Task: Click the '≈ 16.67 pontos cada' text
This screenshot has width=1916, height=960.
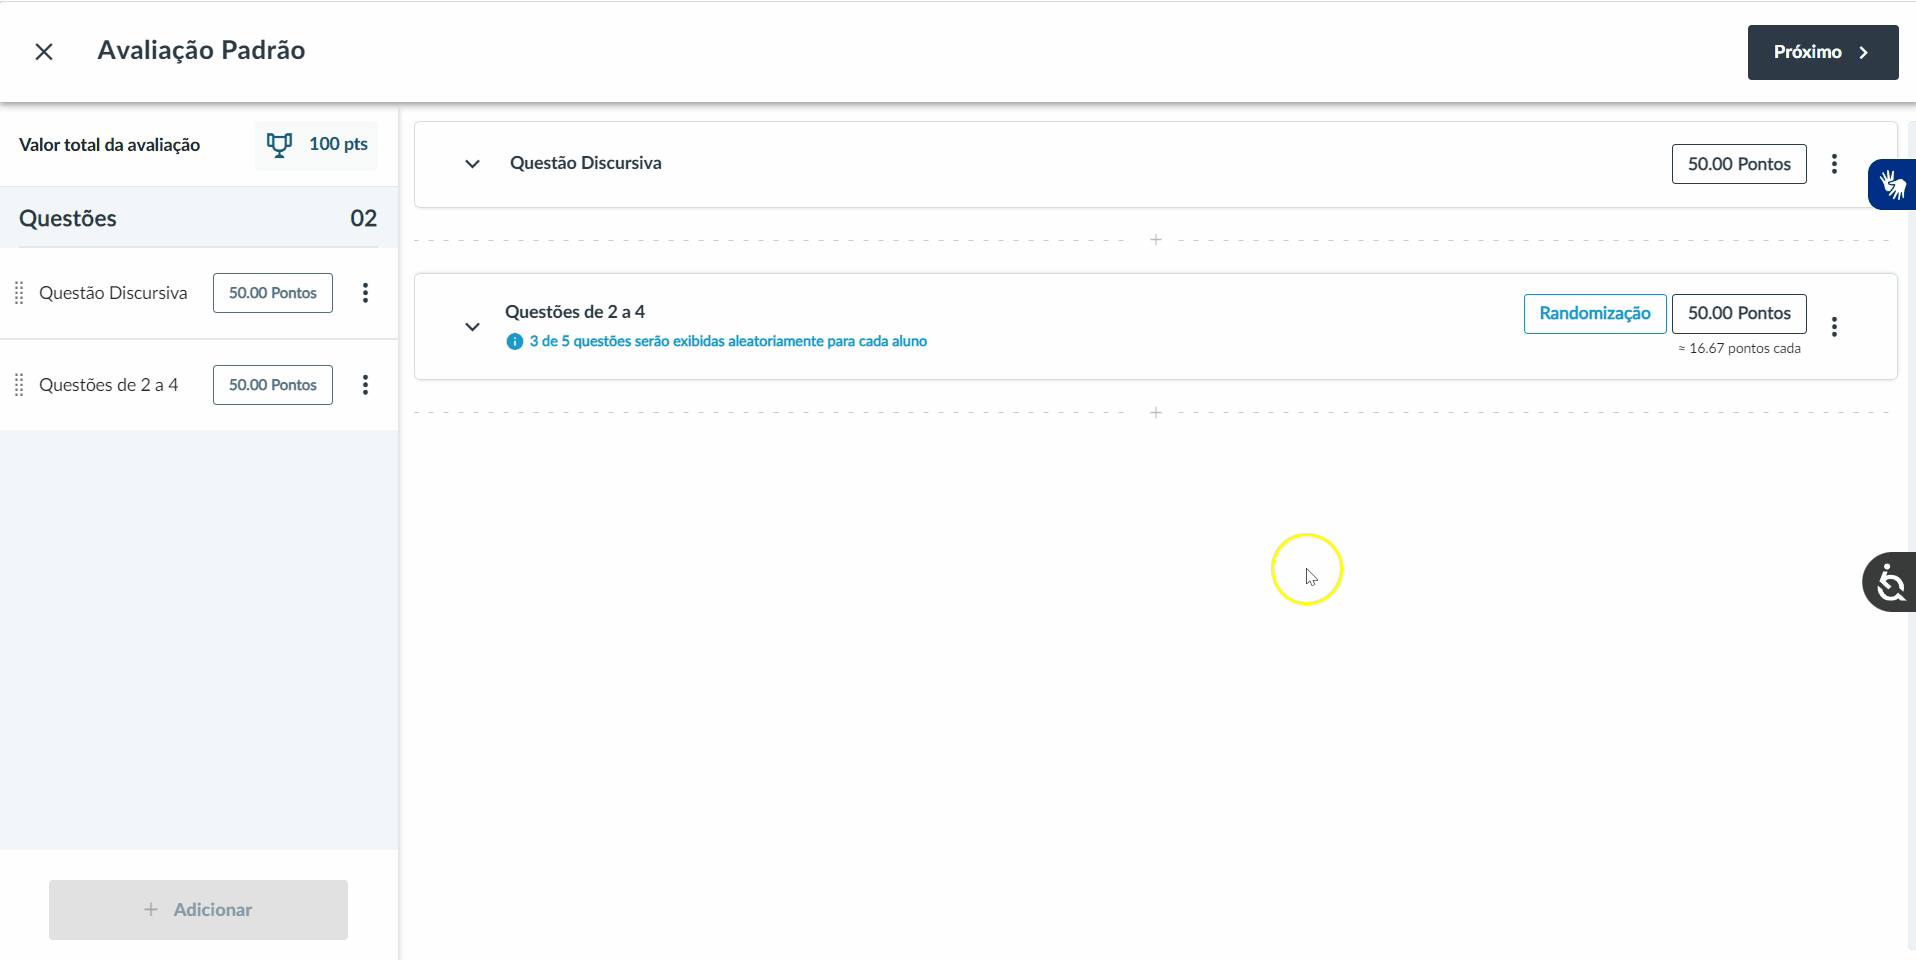Action: click(x=1739, y=349)
